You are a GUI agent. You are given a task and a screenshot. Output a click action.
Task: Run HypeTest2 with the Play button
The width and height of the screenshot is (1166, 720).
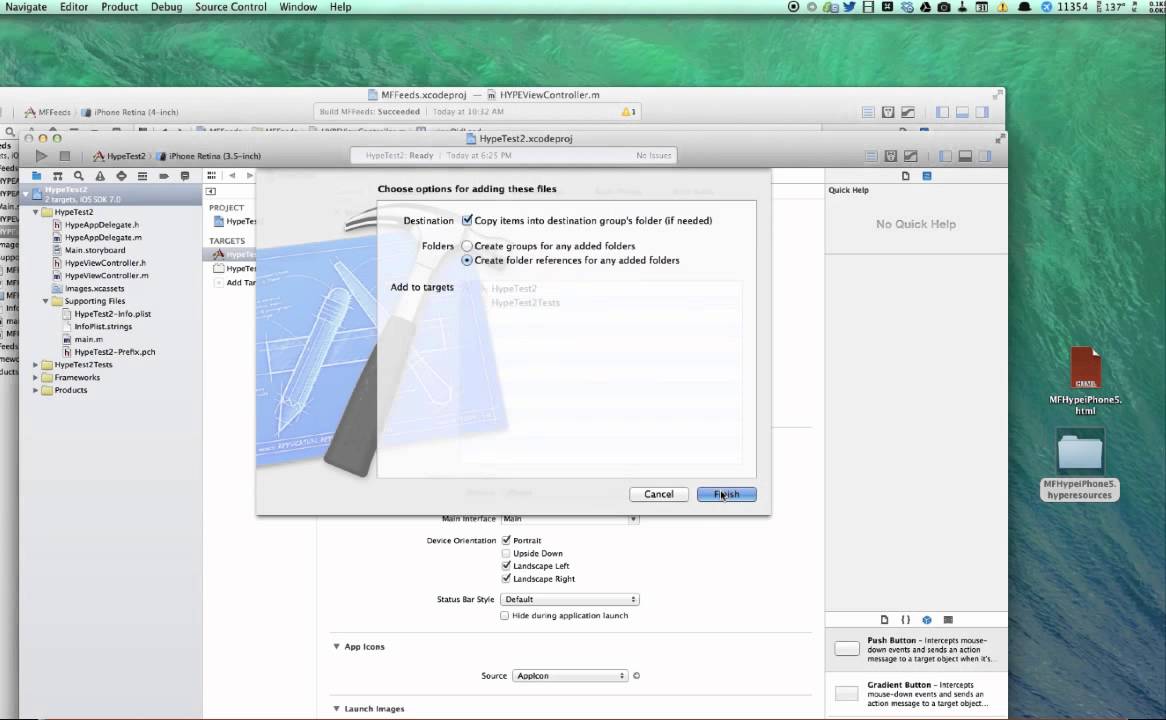(42, 156)
